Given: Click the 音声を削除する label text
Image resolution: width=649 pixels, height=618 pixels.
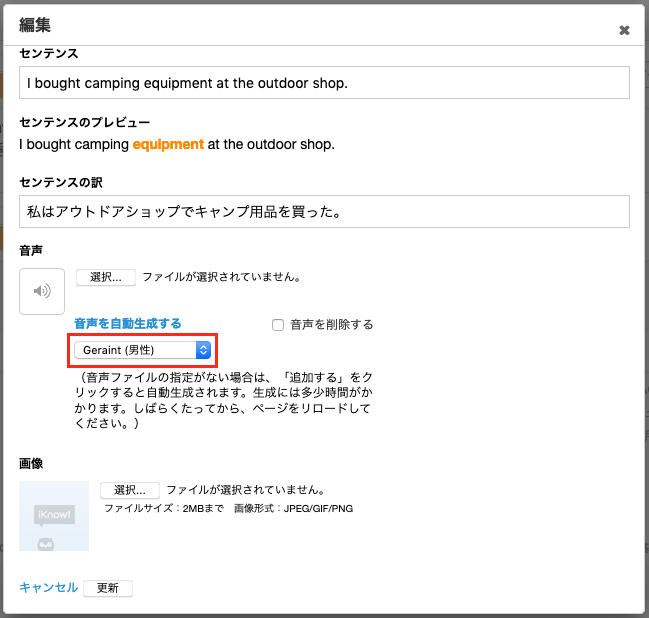Looking at the screenshot, I should (332, 325).
